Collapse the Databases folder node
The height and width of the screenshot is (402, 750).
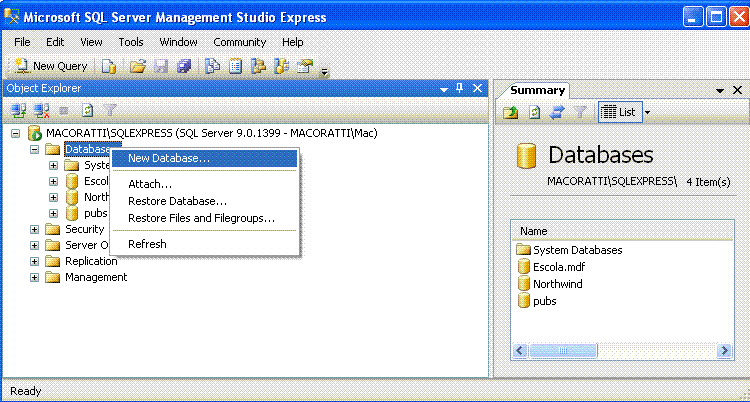(x=34, y=149)
